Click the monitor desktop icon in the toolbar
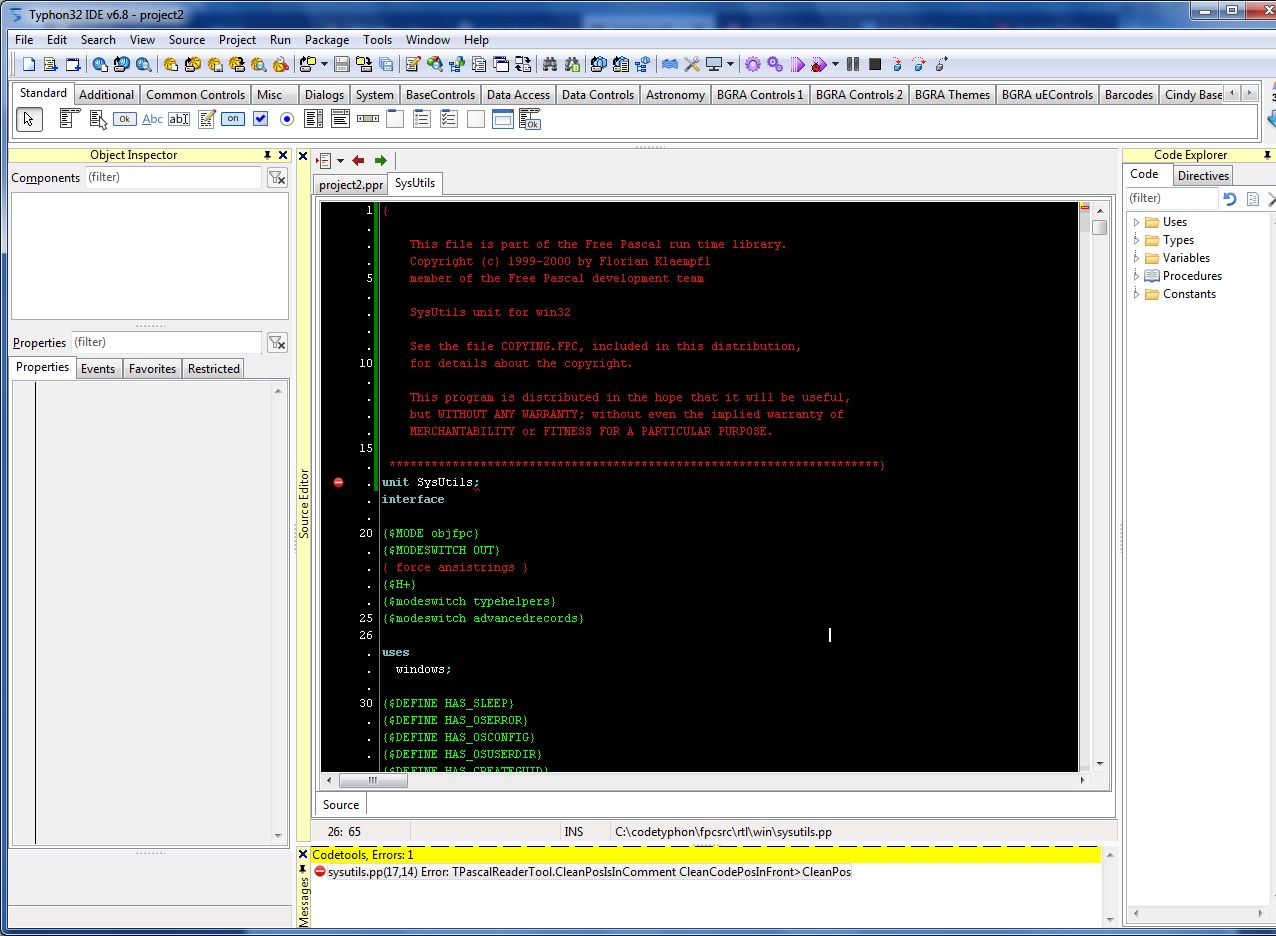 tap(714, 64)
